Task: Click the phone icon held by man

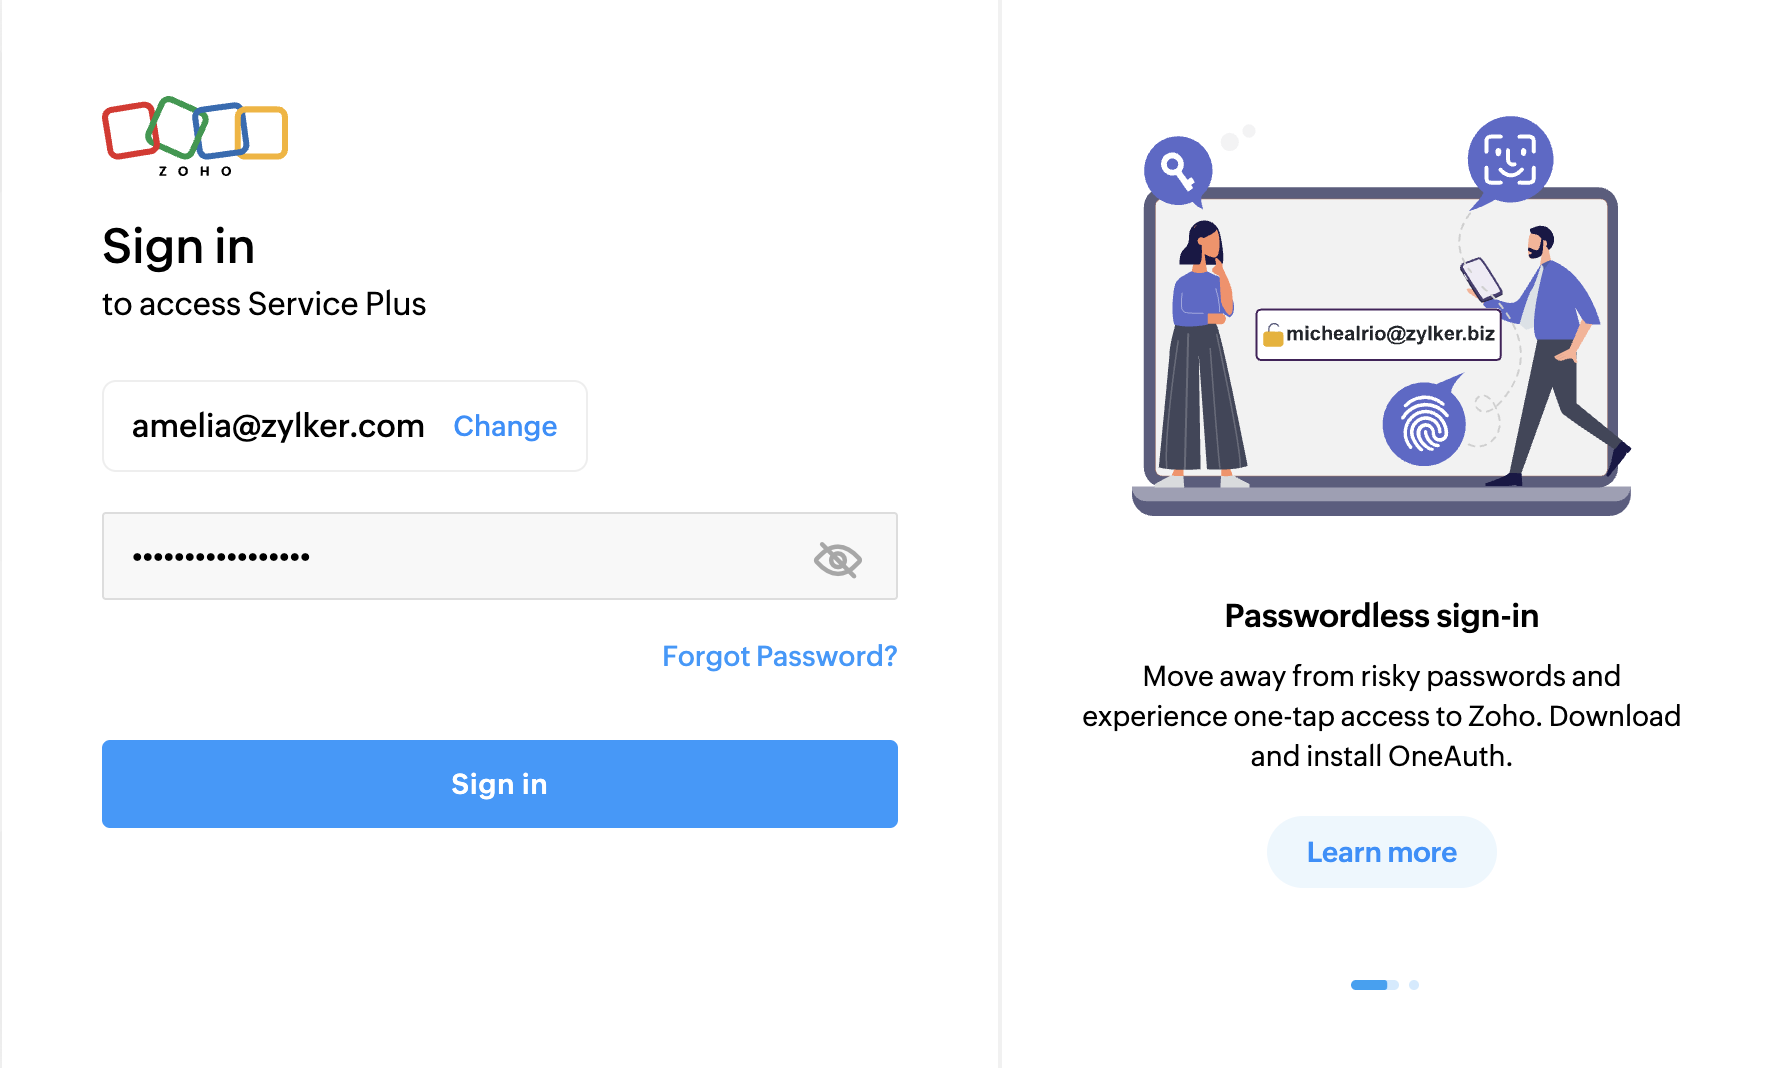Action: (1481, 279)
